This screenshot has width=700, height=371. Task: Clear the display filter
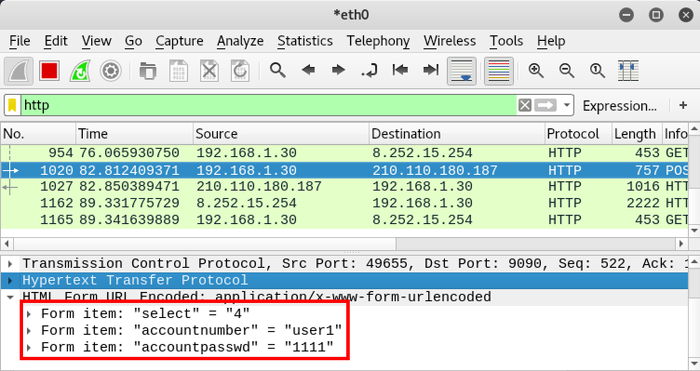(x=525, y=105)
